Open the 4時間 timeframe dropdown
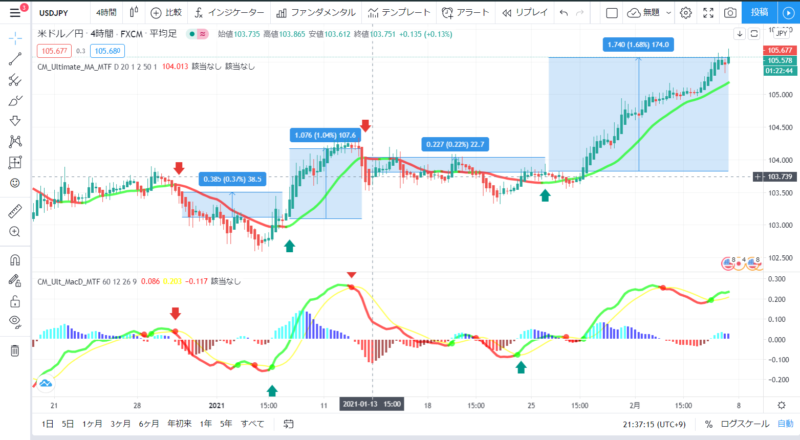The height and width of the screenshot is (440, 800). [x=106, y=12]
